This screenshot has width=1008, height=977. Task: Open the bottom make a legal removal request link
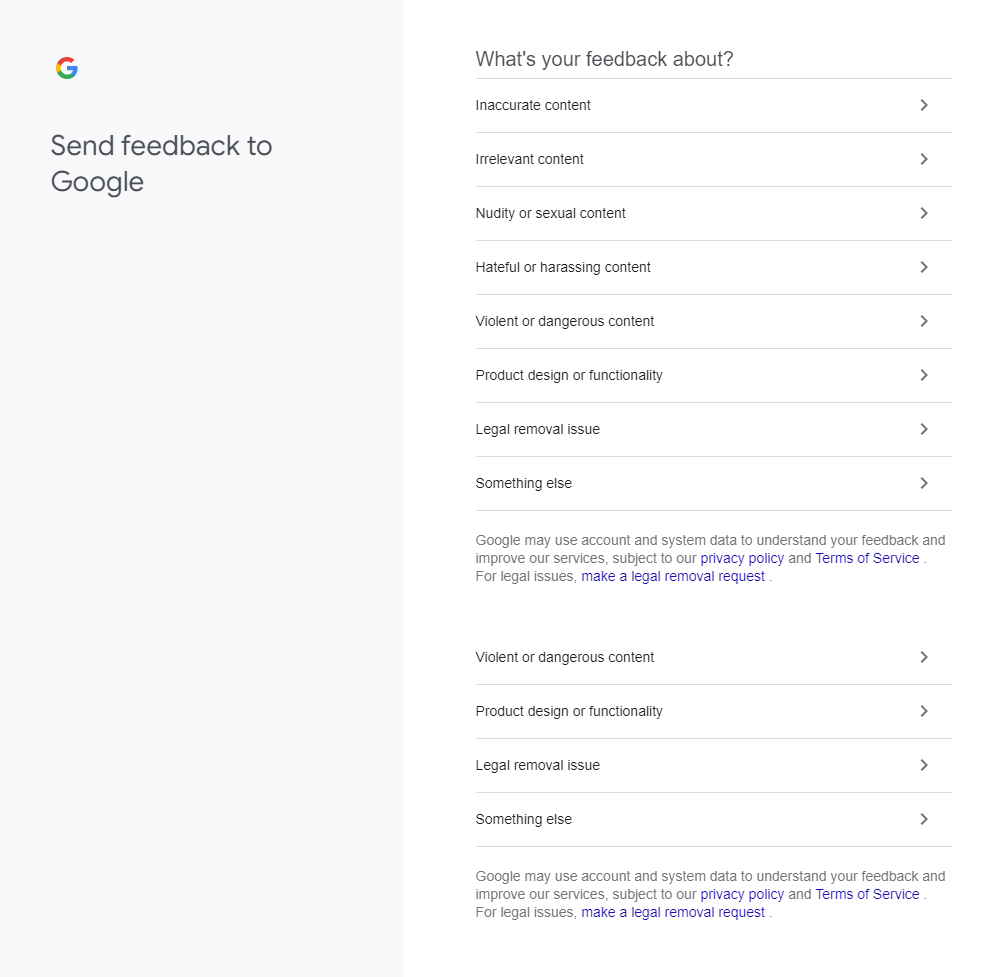coord(673,913)
